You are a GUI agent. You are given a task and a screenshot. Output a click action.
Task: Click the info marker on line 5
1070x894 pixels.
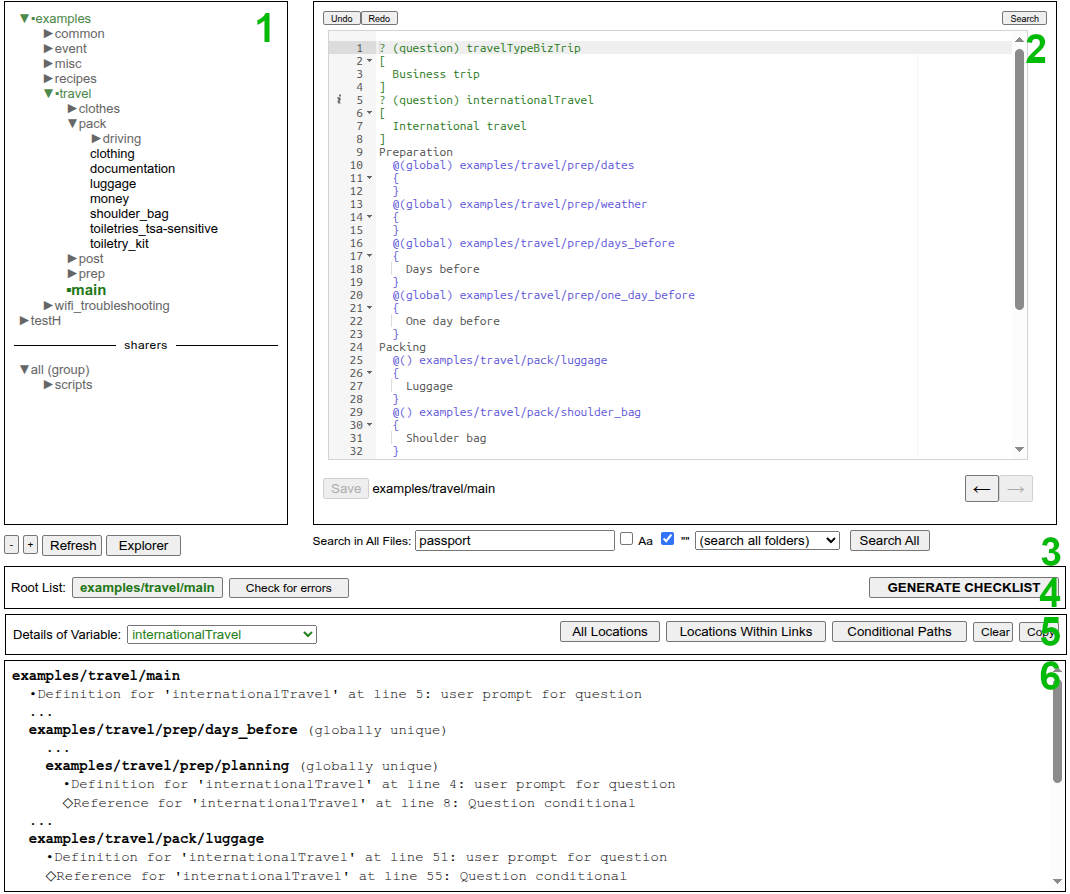point(340,100)
